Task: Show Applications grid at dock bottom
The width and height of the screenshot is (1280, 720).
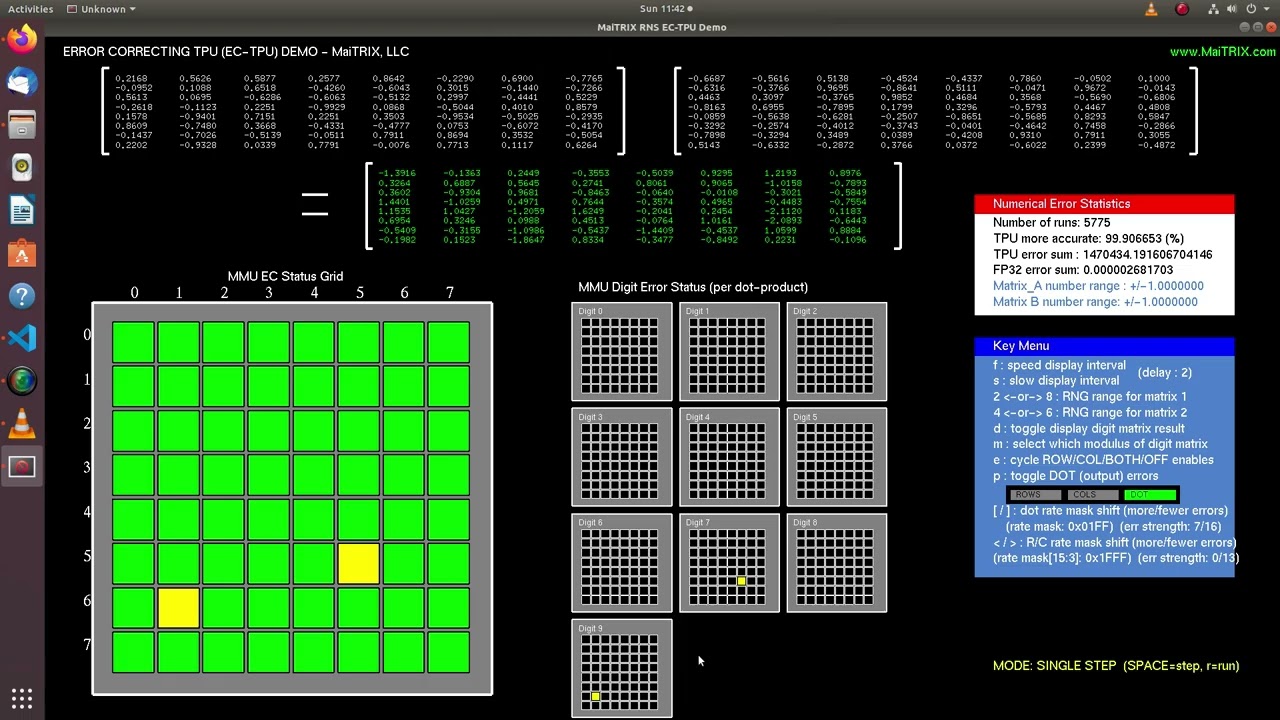Action: pyautogui.click(x=22, y=698)
